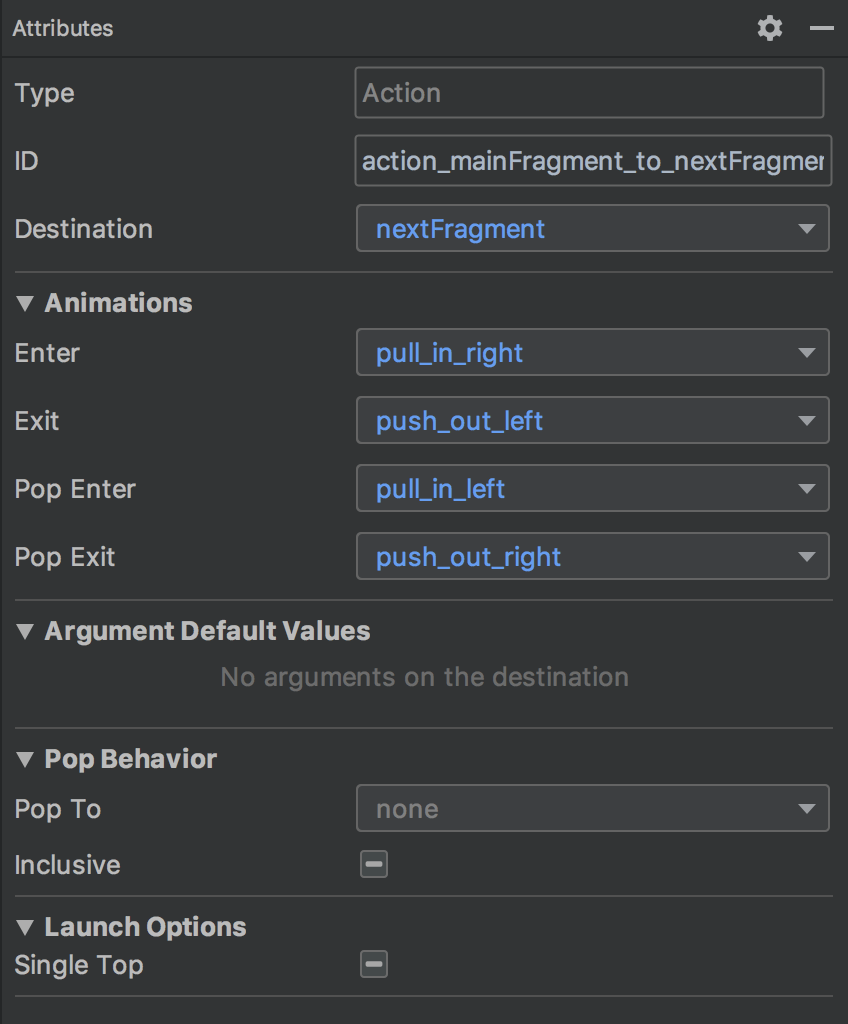Click the Single Top label

79,965
